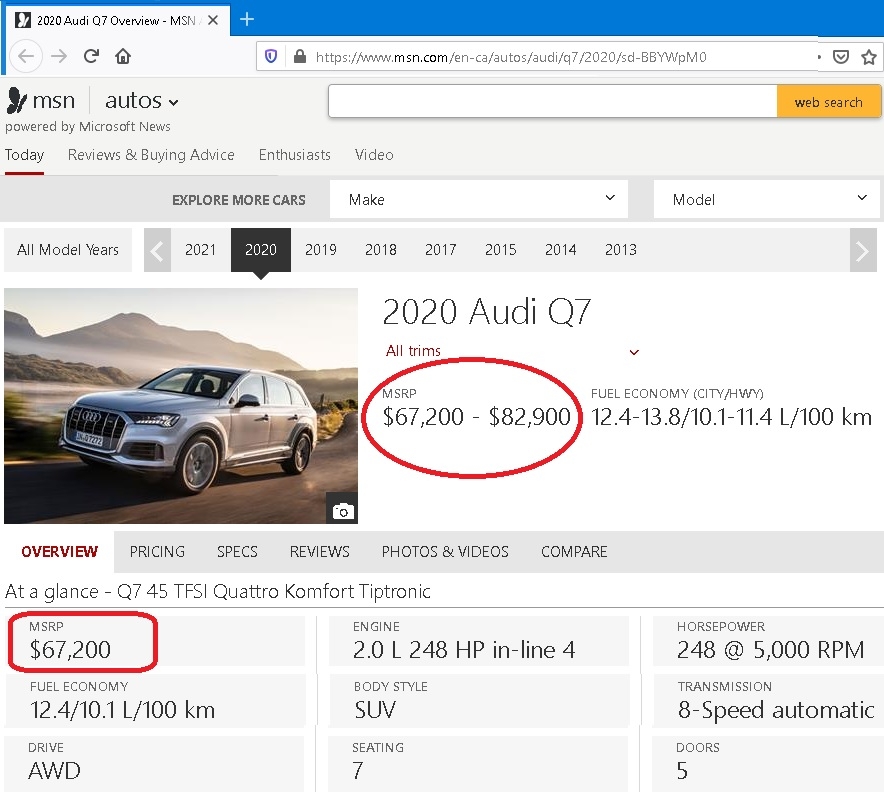The height and width of the screenshot is (792, 884).
Task: Click the 12.4/10.1 L/100 km fuel value
Action: click(122, 710)
